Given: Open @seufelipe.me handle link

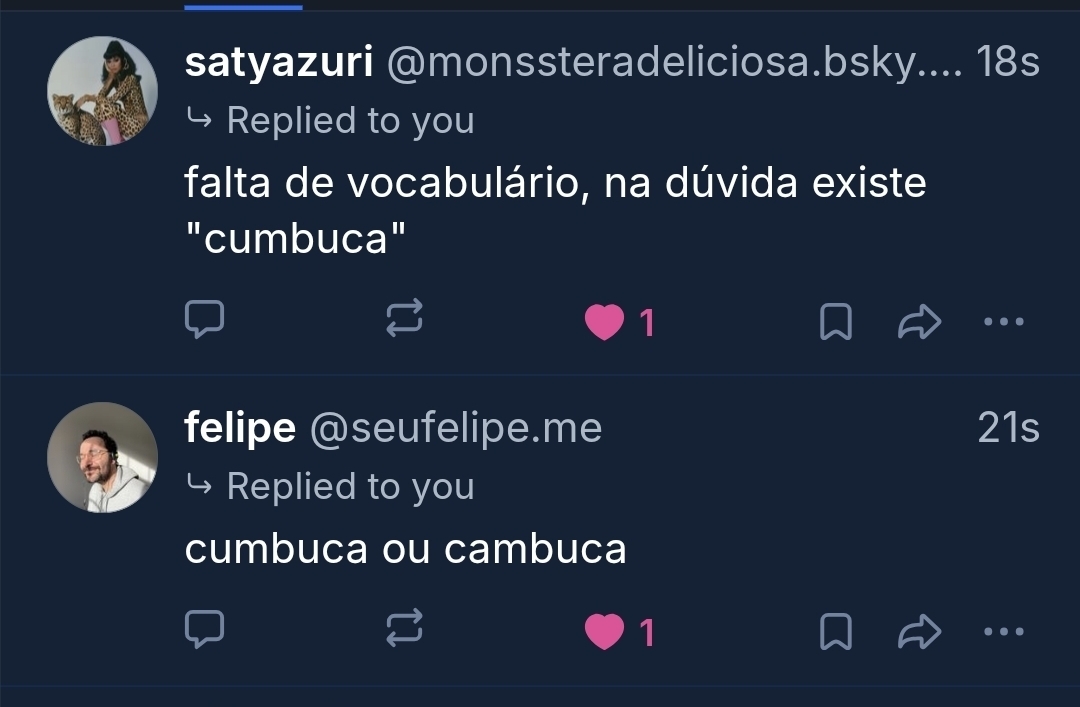Looking at the screenshot, I should [x=456, y=429].
